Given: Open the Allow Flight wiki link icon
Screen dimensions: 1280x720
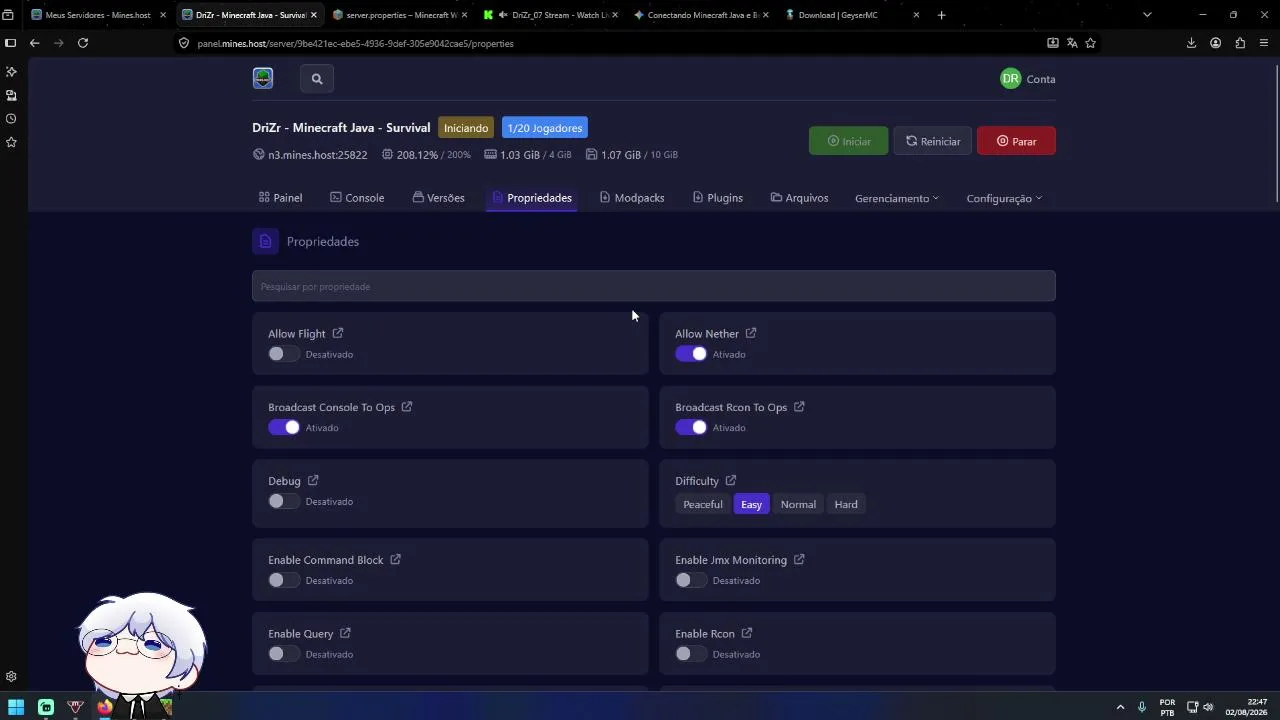Looking at the screenshot, I should click(338, 333).
